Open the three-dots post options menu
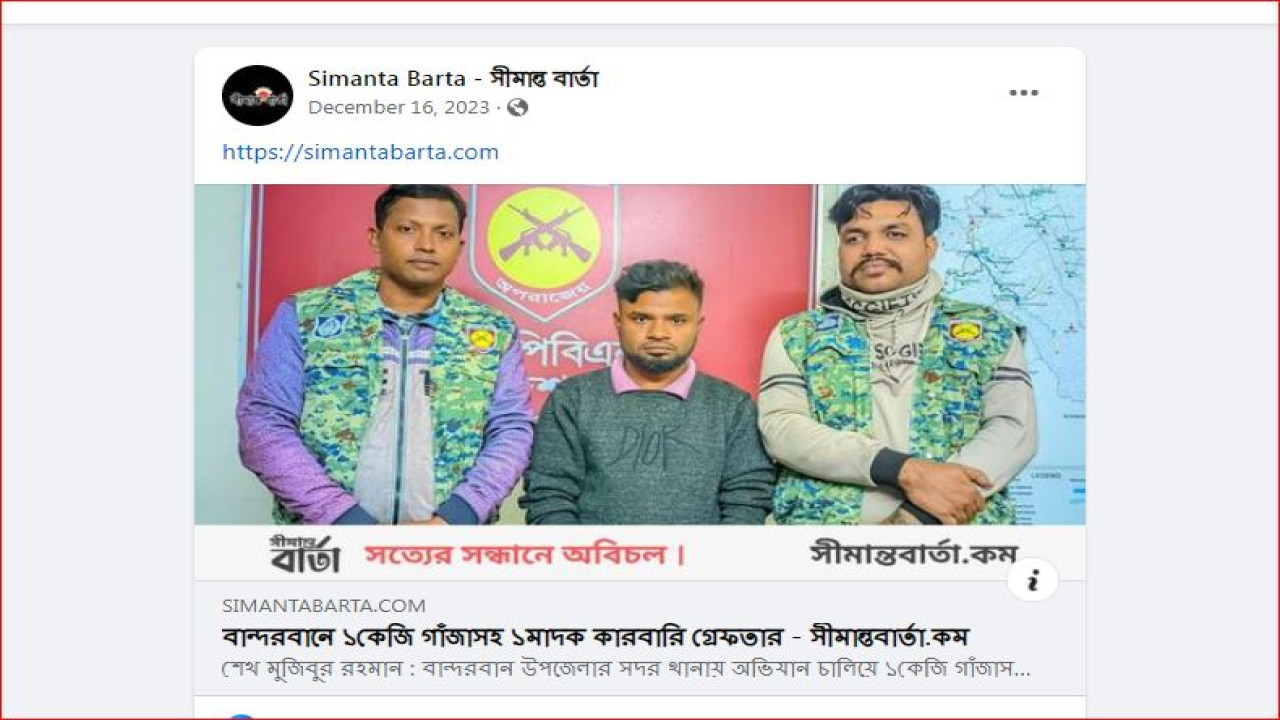 pyautogui.click(x=1023, y=93)
